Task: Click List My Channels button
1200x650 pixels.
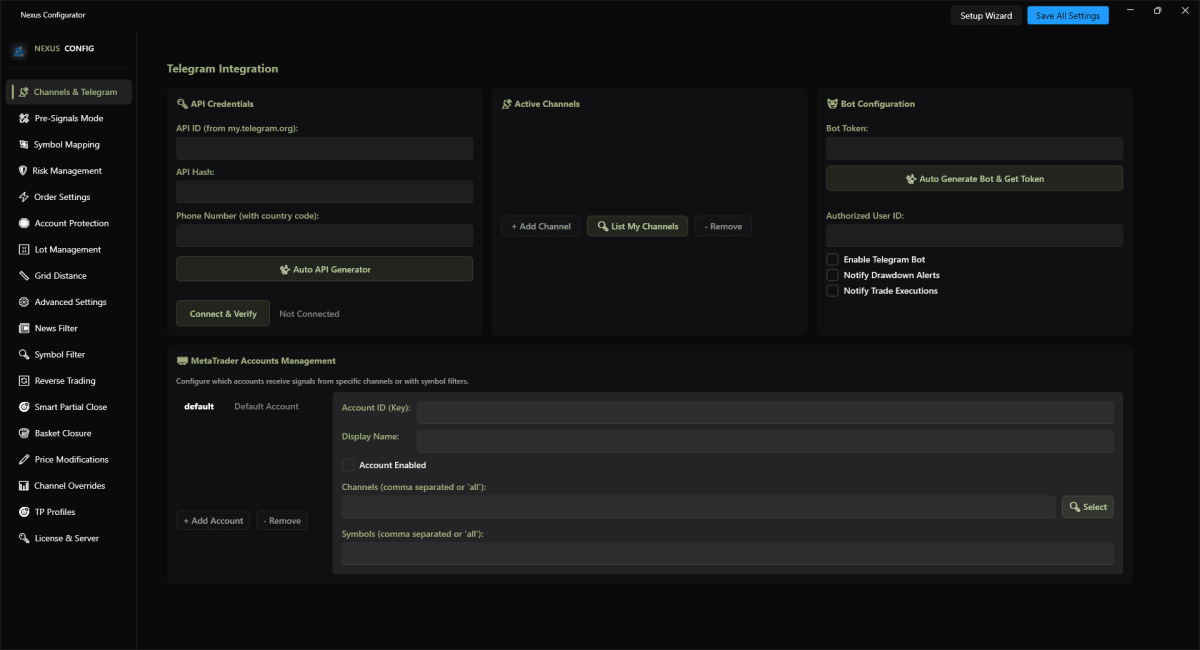Action: coord(637,226)
